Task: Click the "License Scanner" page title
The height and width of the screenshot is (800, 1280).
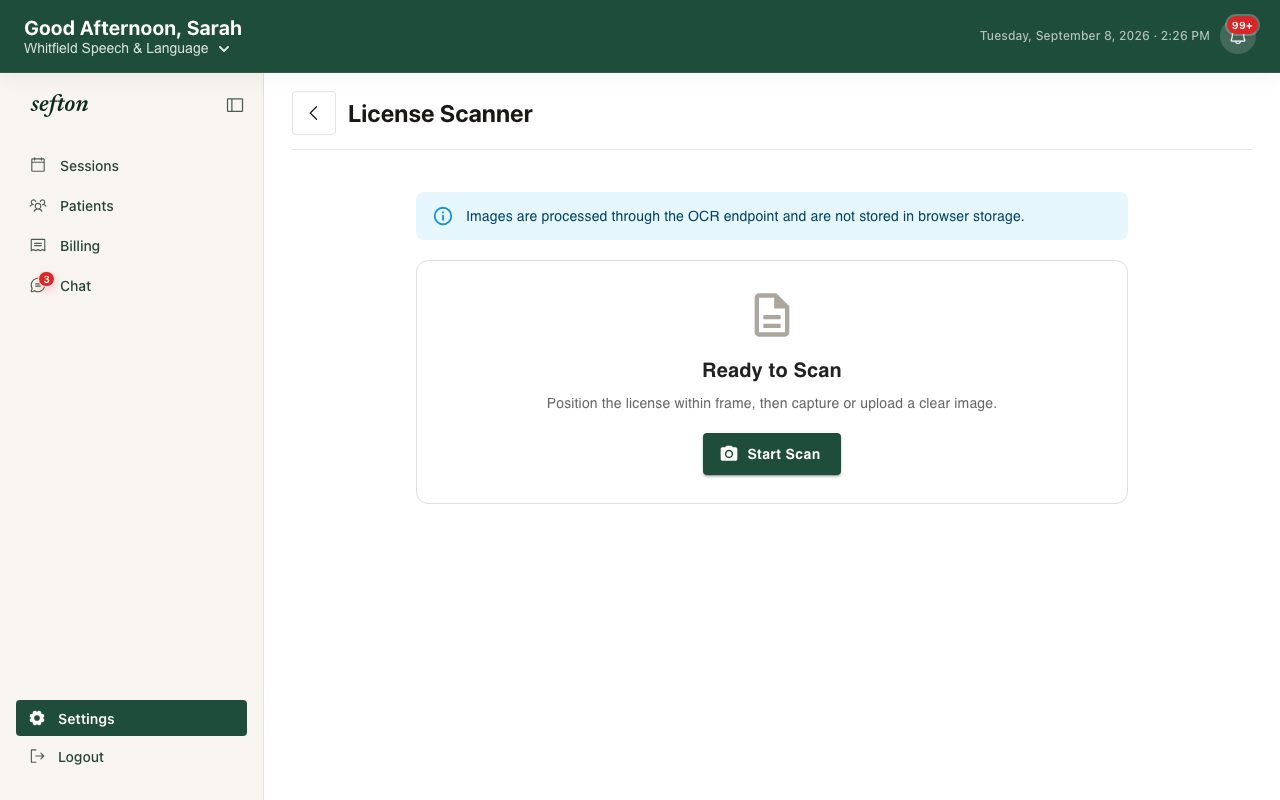Action: click(440, 114)
